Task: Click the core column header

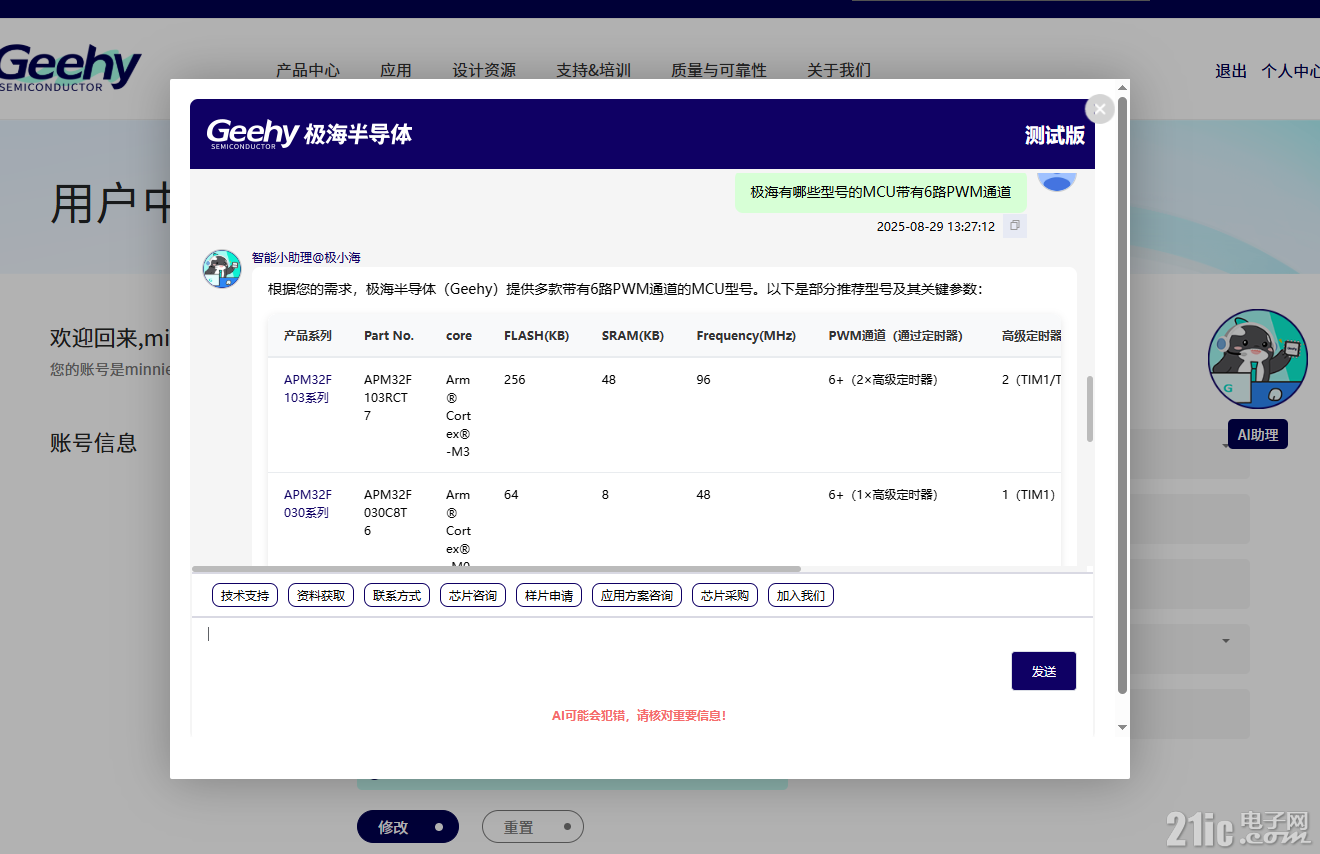Action: click(x=459, y=336)
